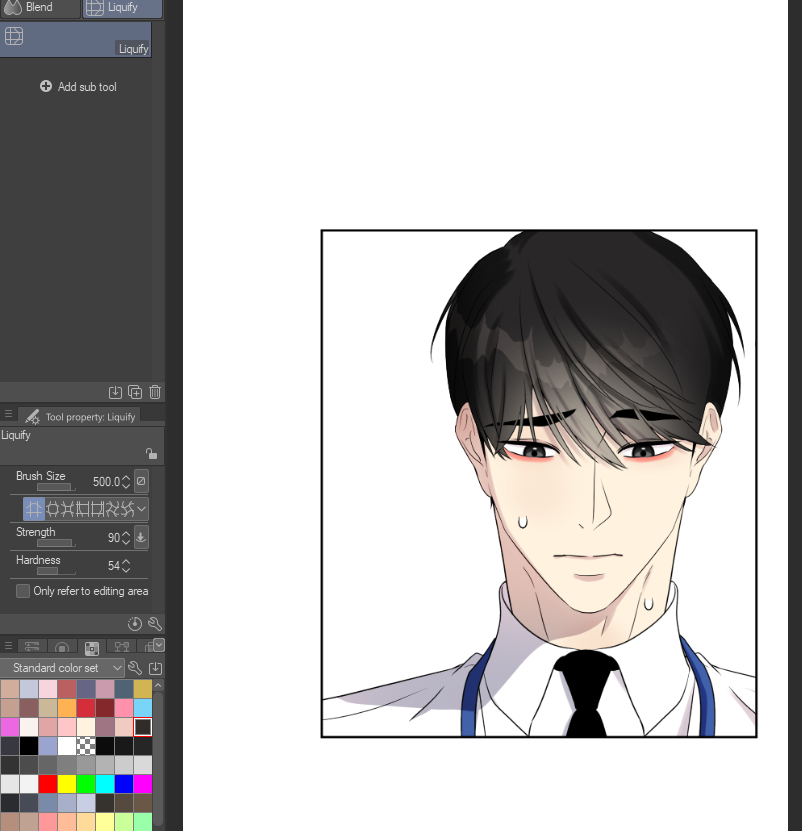Switch to the Color circle panel icon

pyautogui.click(x=62, y=646)
